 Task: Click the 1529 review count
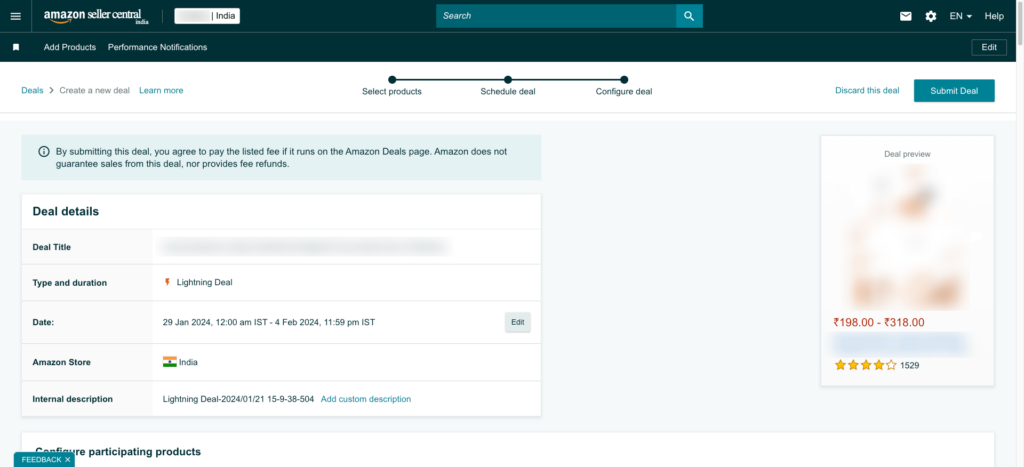point(910,366)
